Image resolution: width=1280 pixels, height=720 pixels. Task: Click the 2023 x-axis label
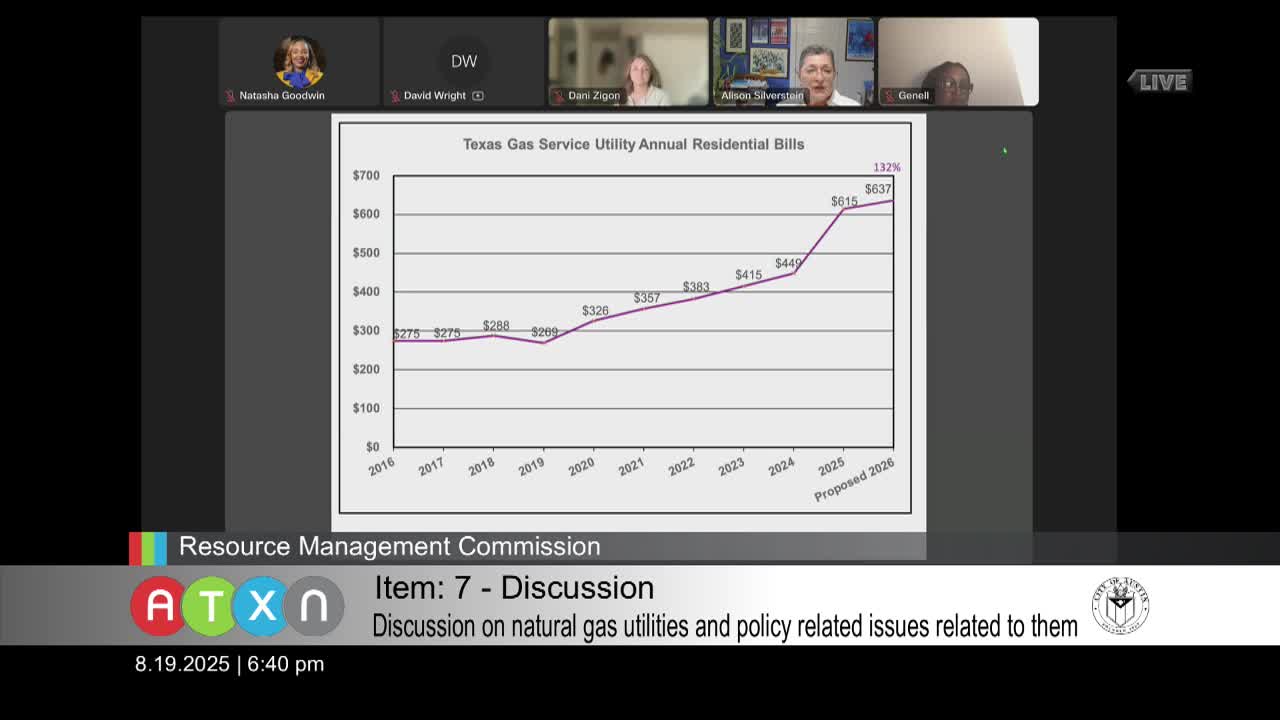pyautogui.click(x=731, y=466)
